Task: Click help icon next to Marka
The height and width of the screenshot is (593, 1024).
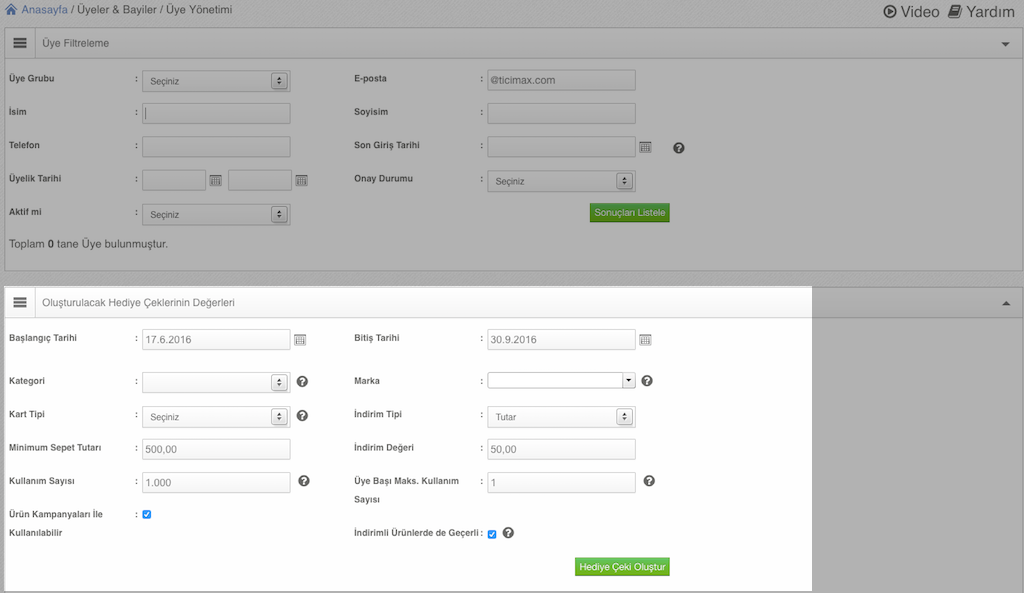Action: [x=647, y=381]
